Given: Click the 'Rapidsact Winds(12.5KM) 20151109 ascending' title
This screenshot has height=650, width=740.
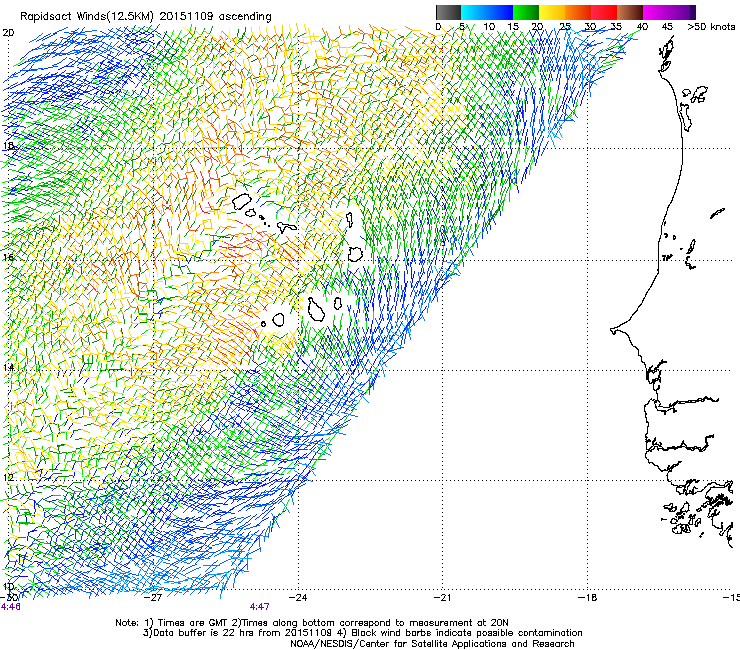Looking at the screenshot, I should tap(146, 17).
